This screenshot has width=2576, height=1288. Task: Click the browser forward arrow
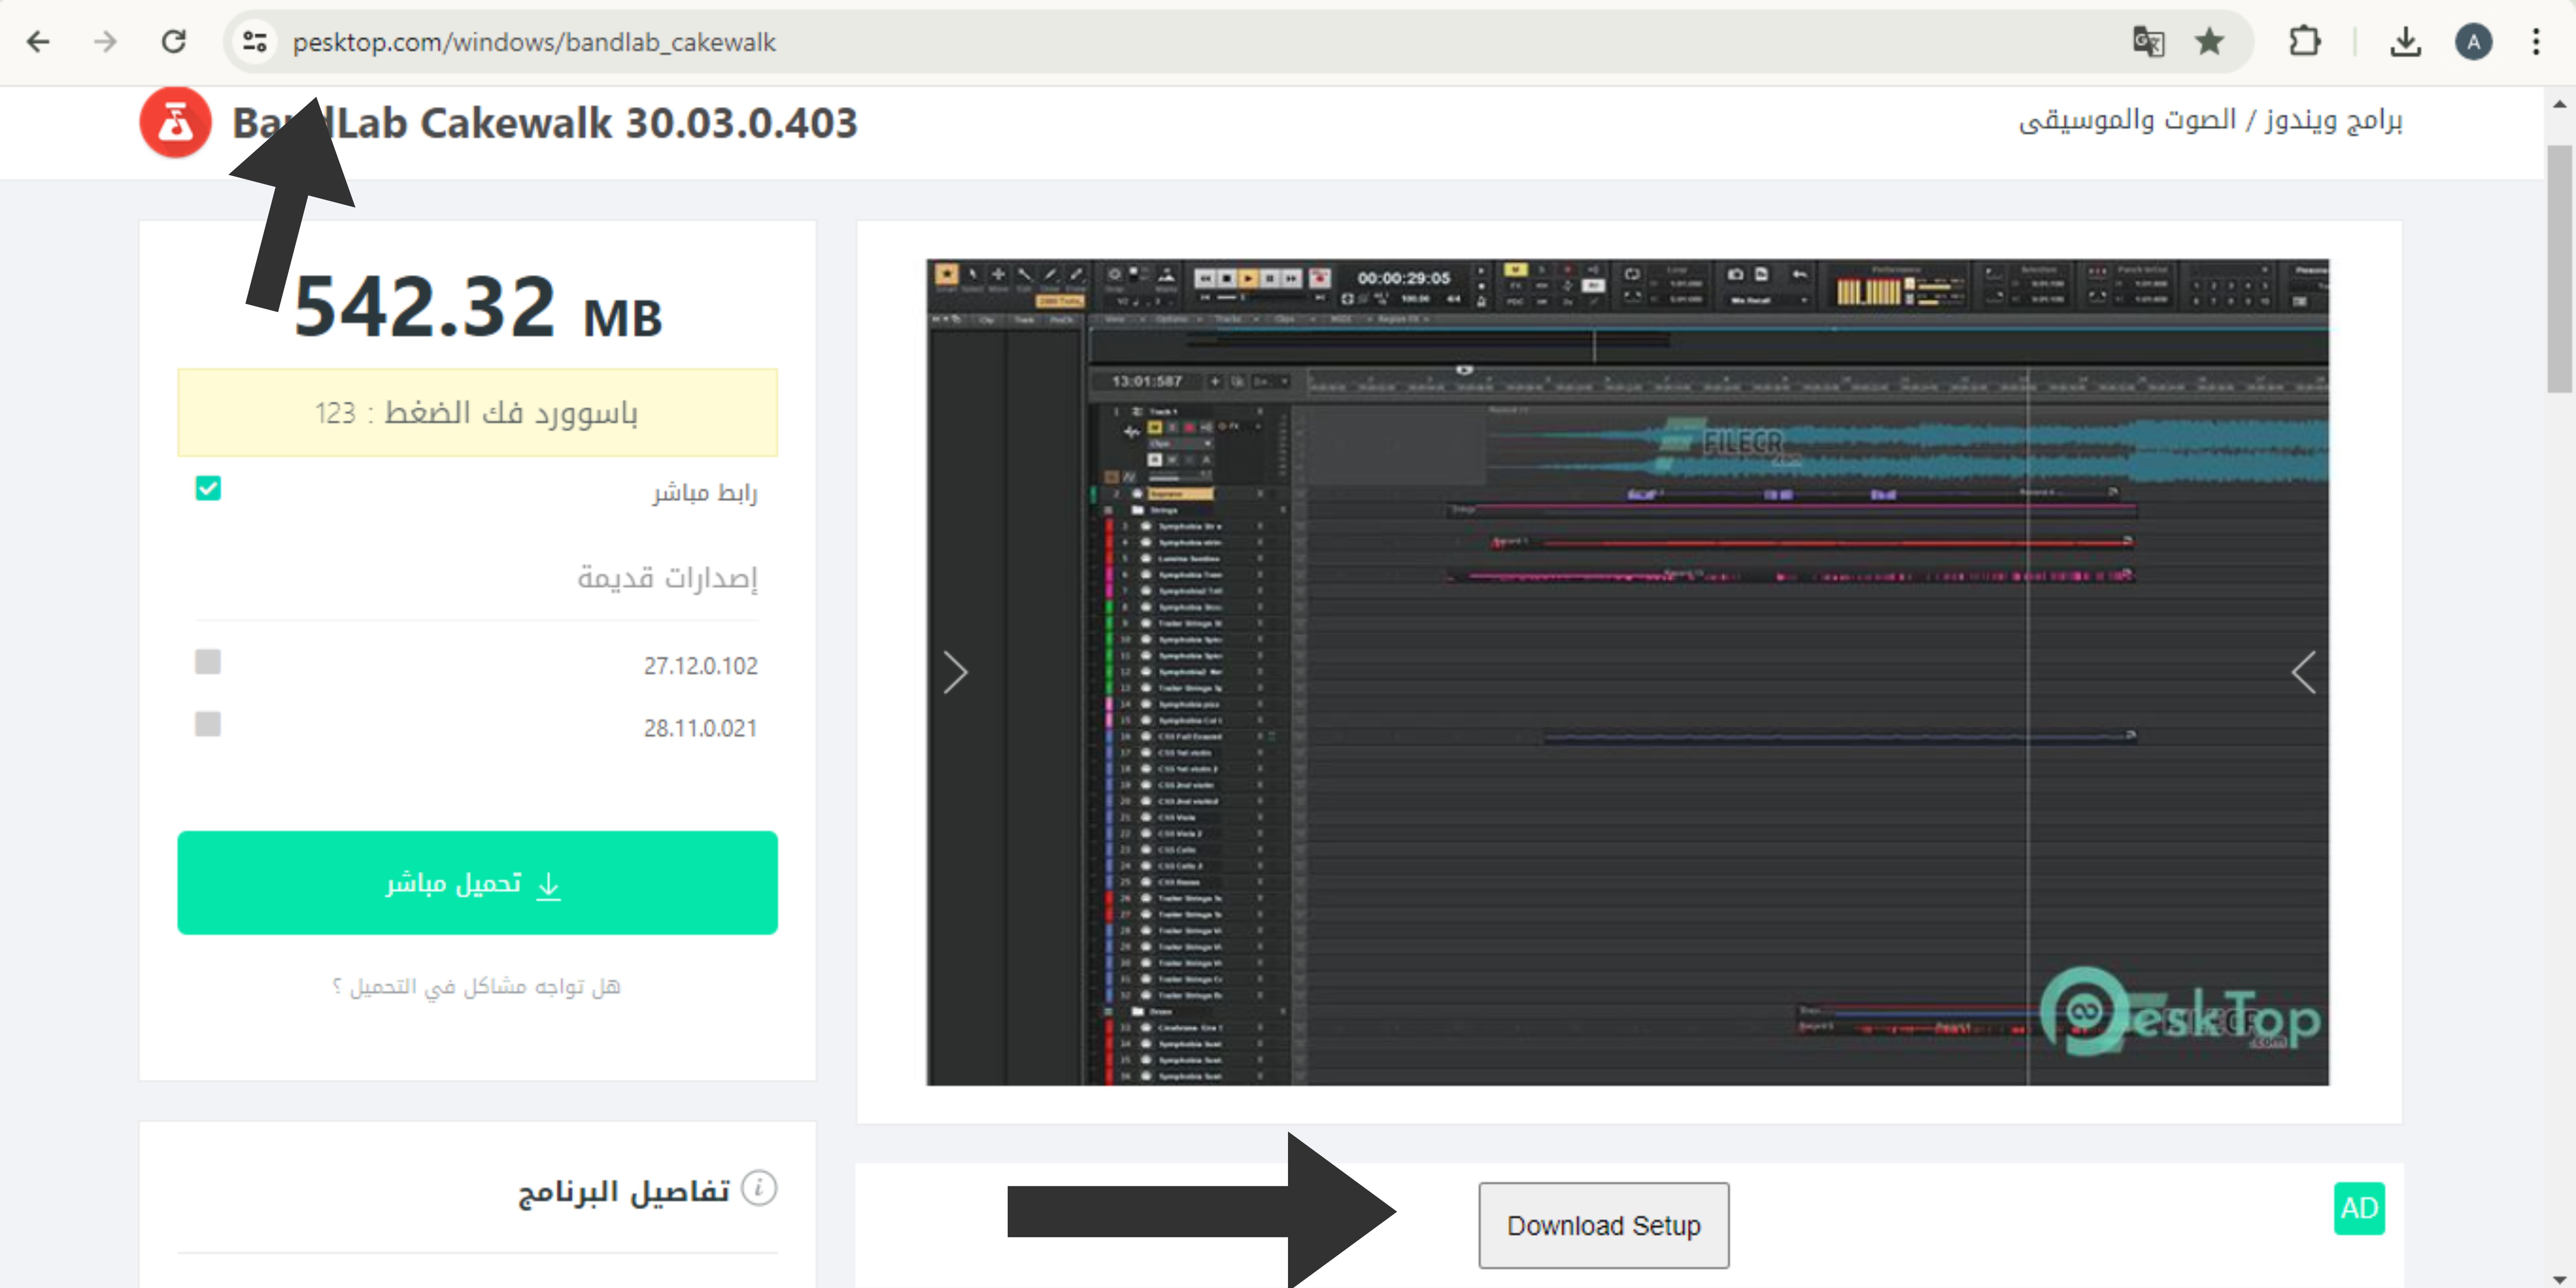click(x=105, y=42)
